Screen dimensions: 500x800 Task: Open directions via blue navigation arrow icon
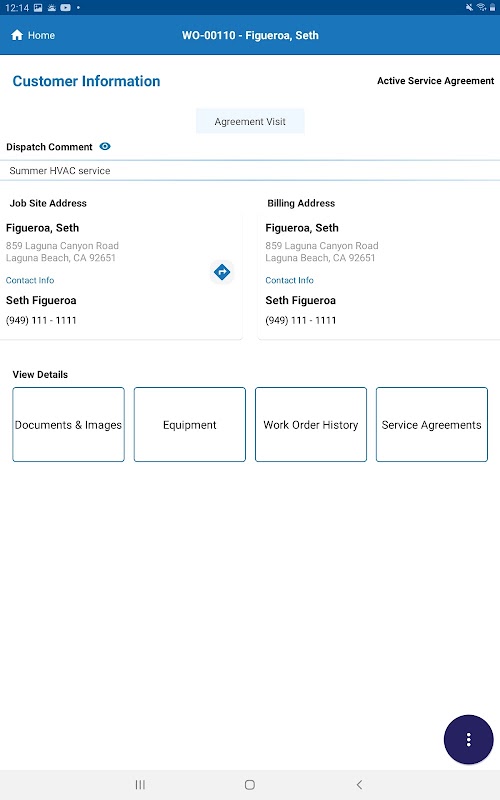point(221,272)
